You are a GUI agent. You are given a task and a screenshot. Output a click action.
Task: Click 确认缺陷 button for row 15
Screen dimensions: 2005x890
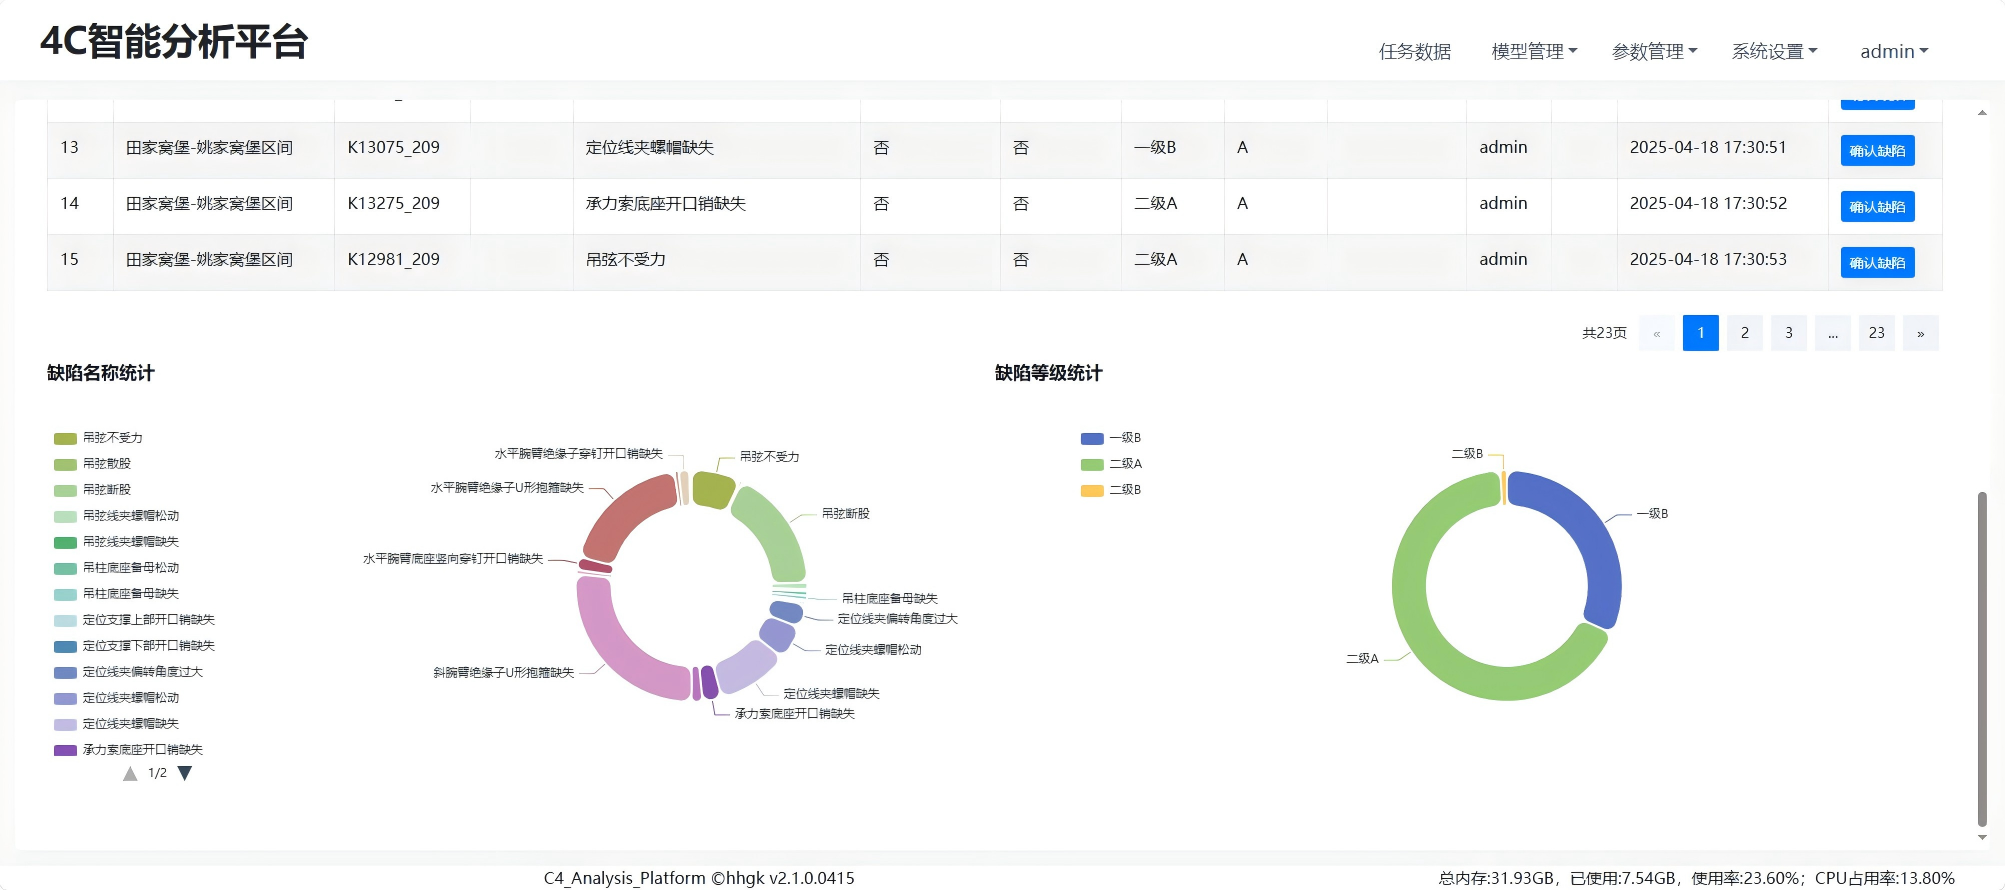pyautogui.click(x=1877, y=263)
